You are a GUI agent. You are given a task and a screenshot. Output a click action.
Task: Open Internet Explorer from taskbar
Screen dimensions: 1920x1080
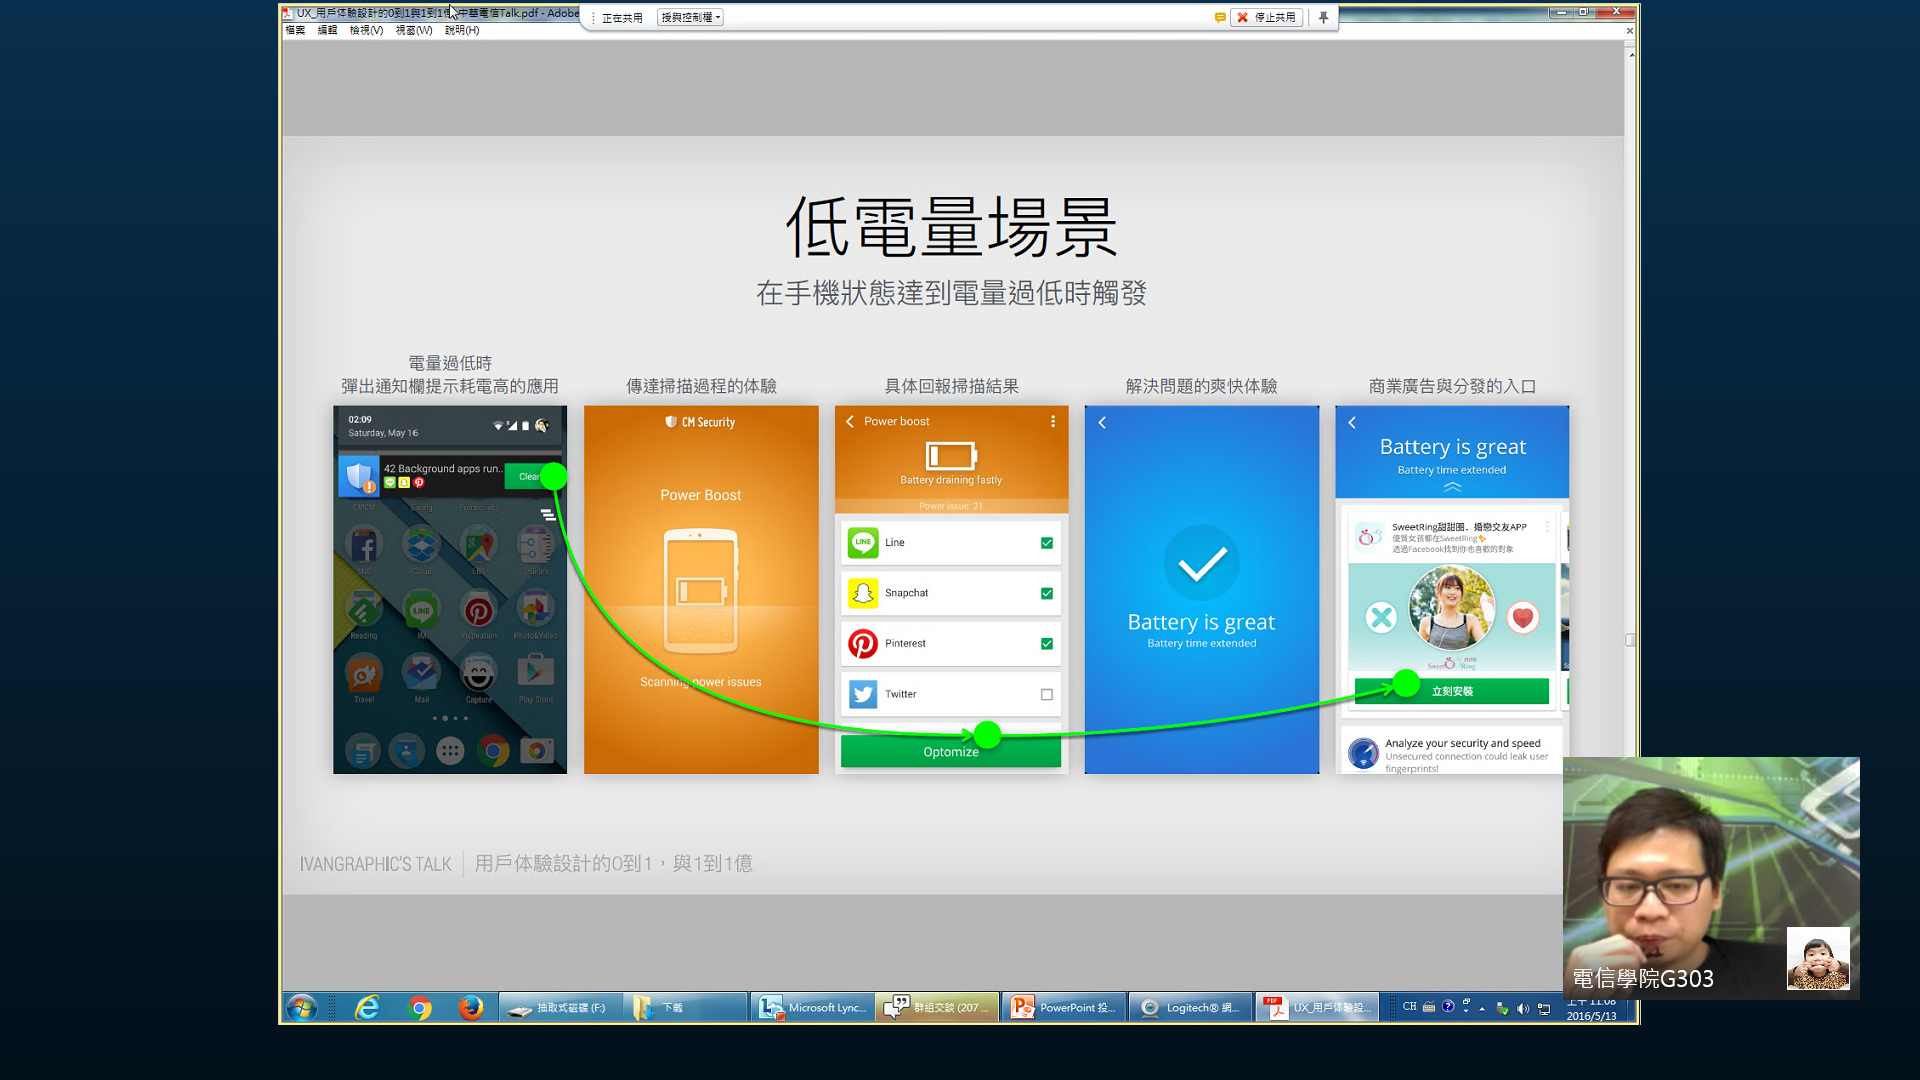pos(367,1007)
